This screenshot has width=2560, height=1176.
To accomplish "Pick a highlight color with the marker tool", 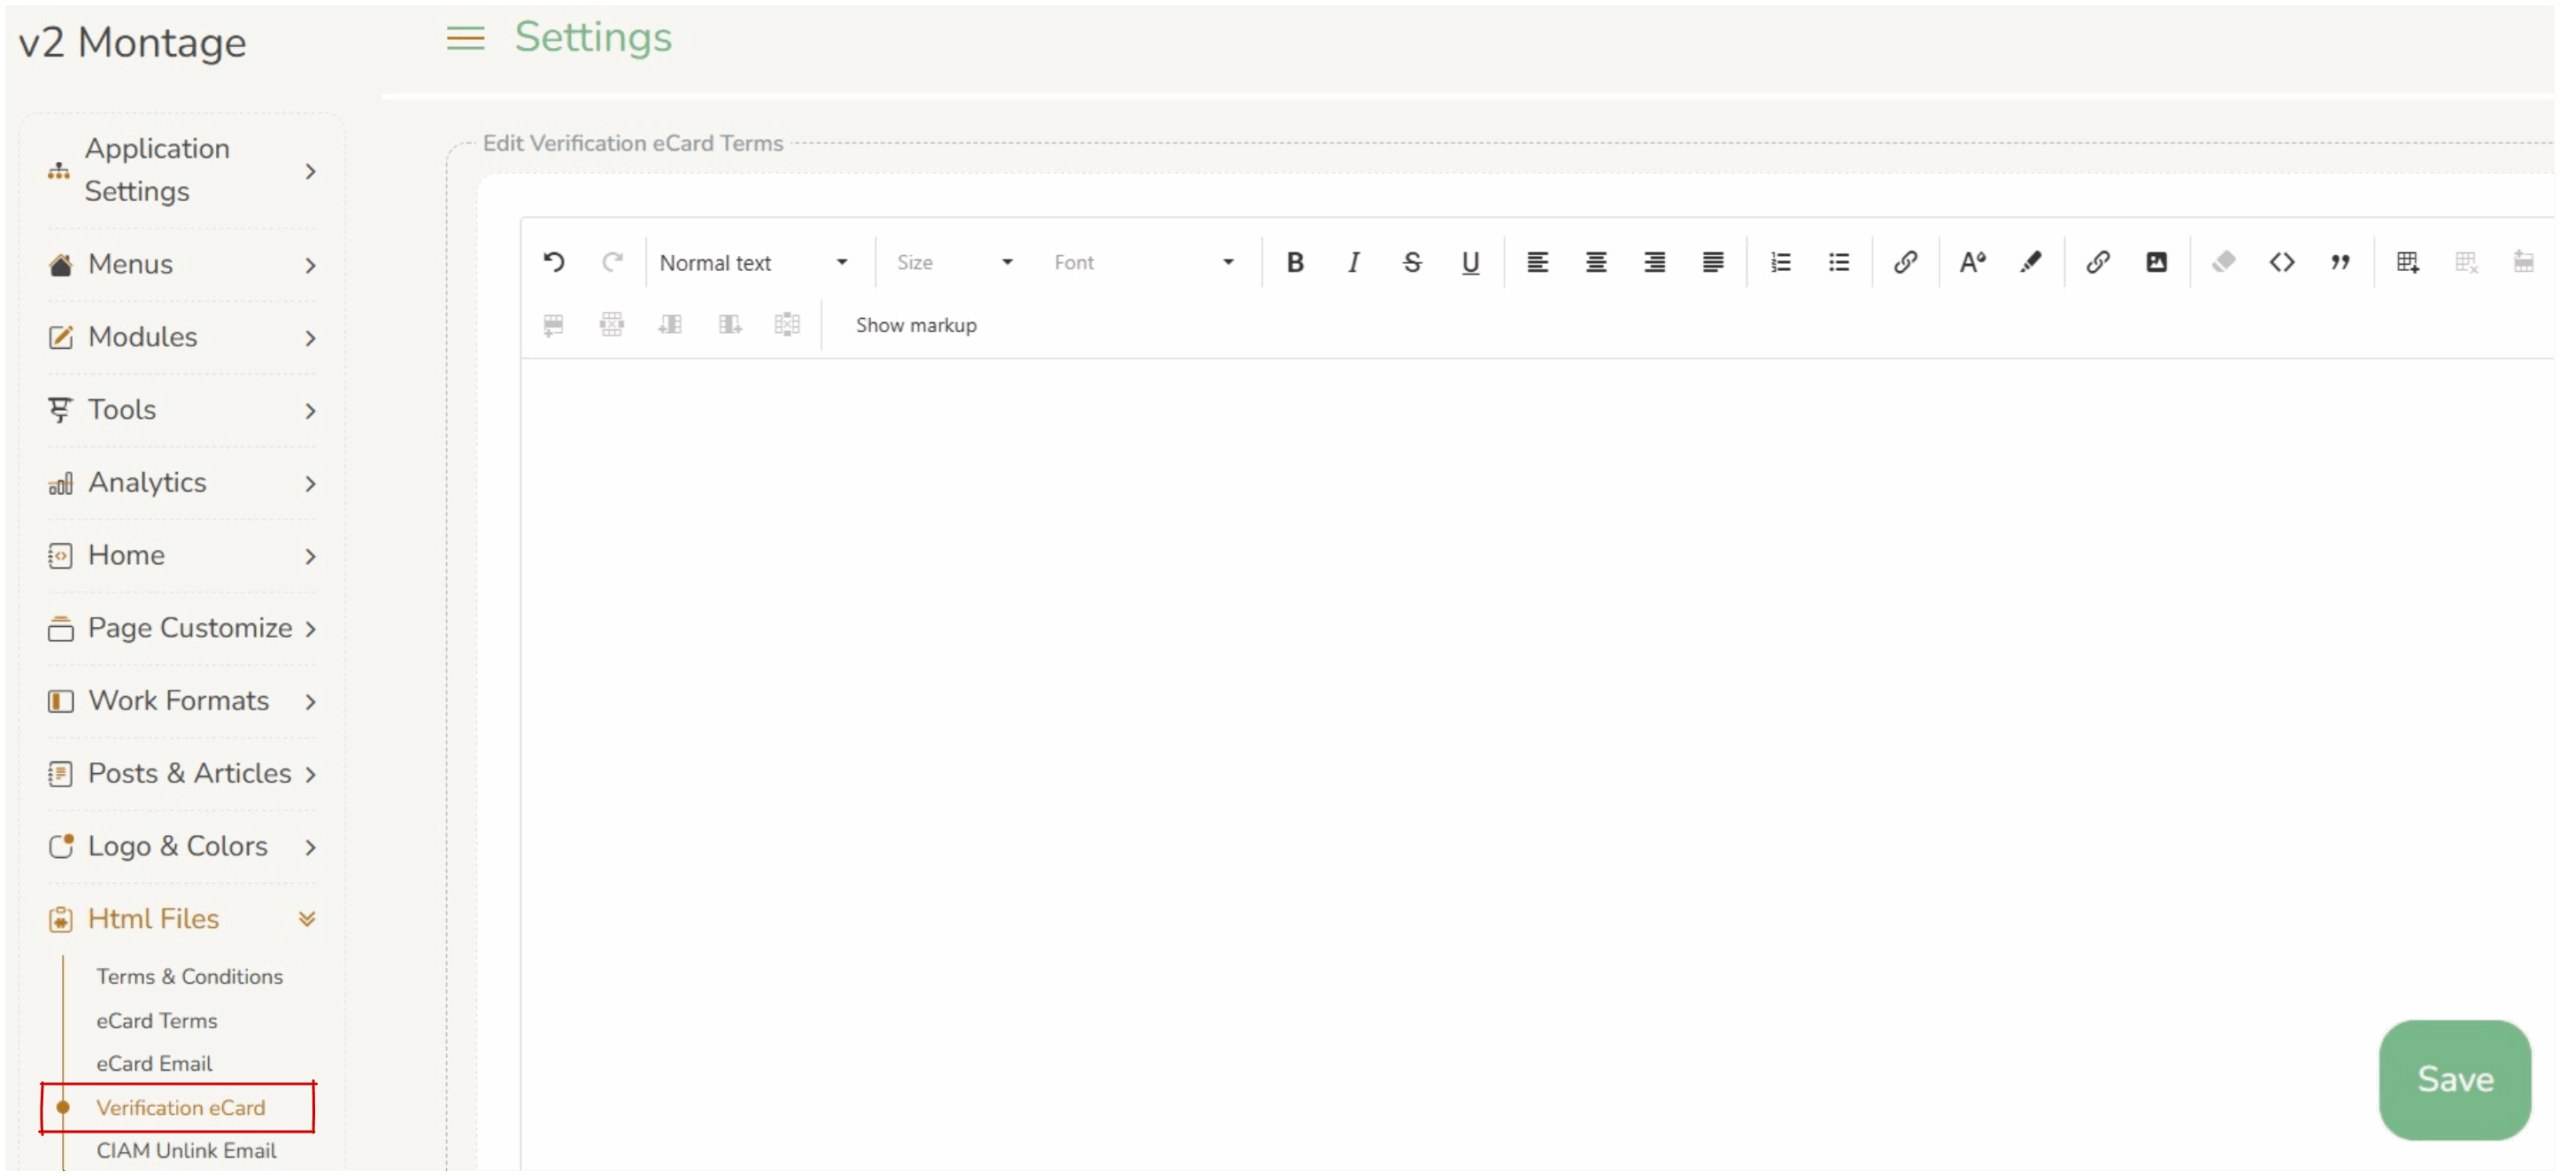I will 2030,262.
